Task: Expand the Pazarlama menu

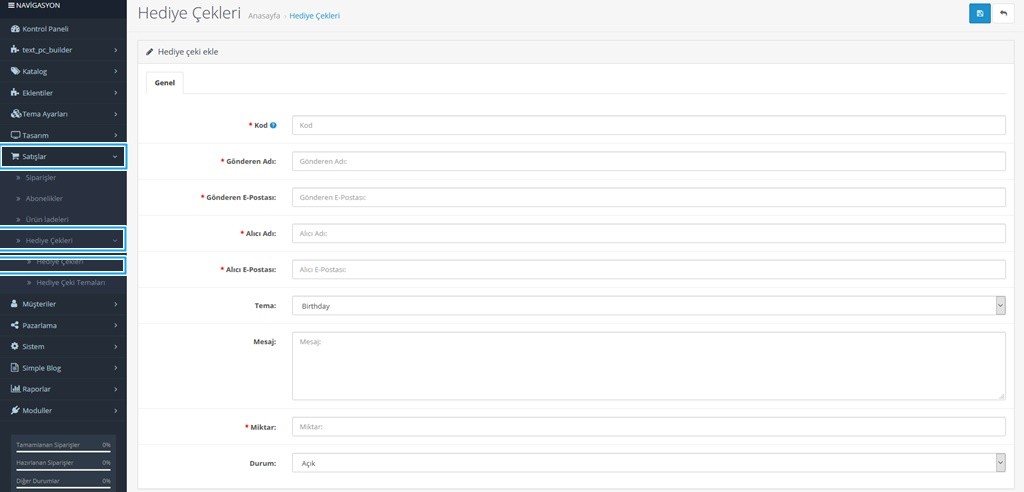Action: (x=63, y=325)
